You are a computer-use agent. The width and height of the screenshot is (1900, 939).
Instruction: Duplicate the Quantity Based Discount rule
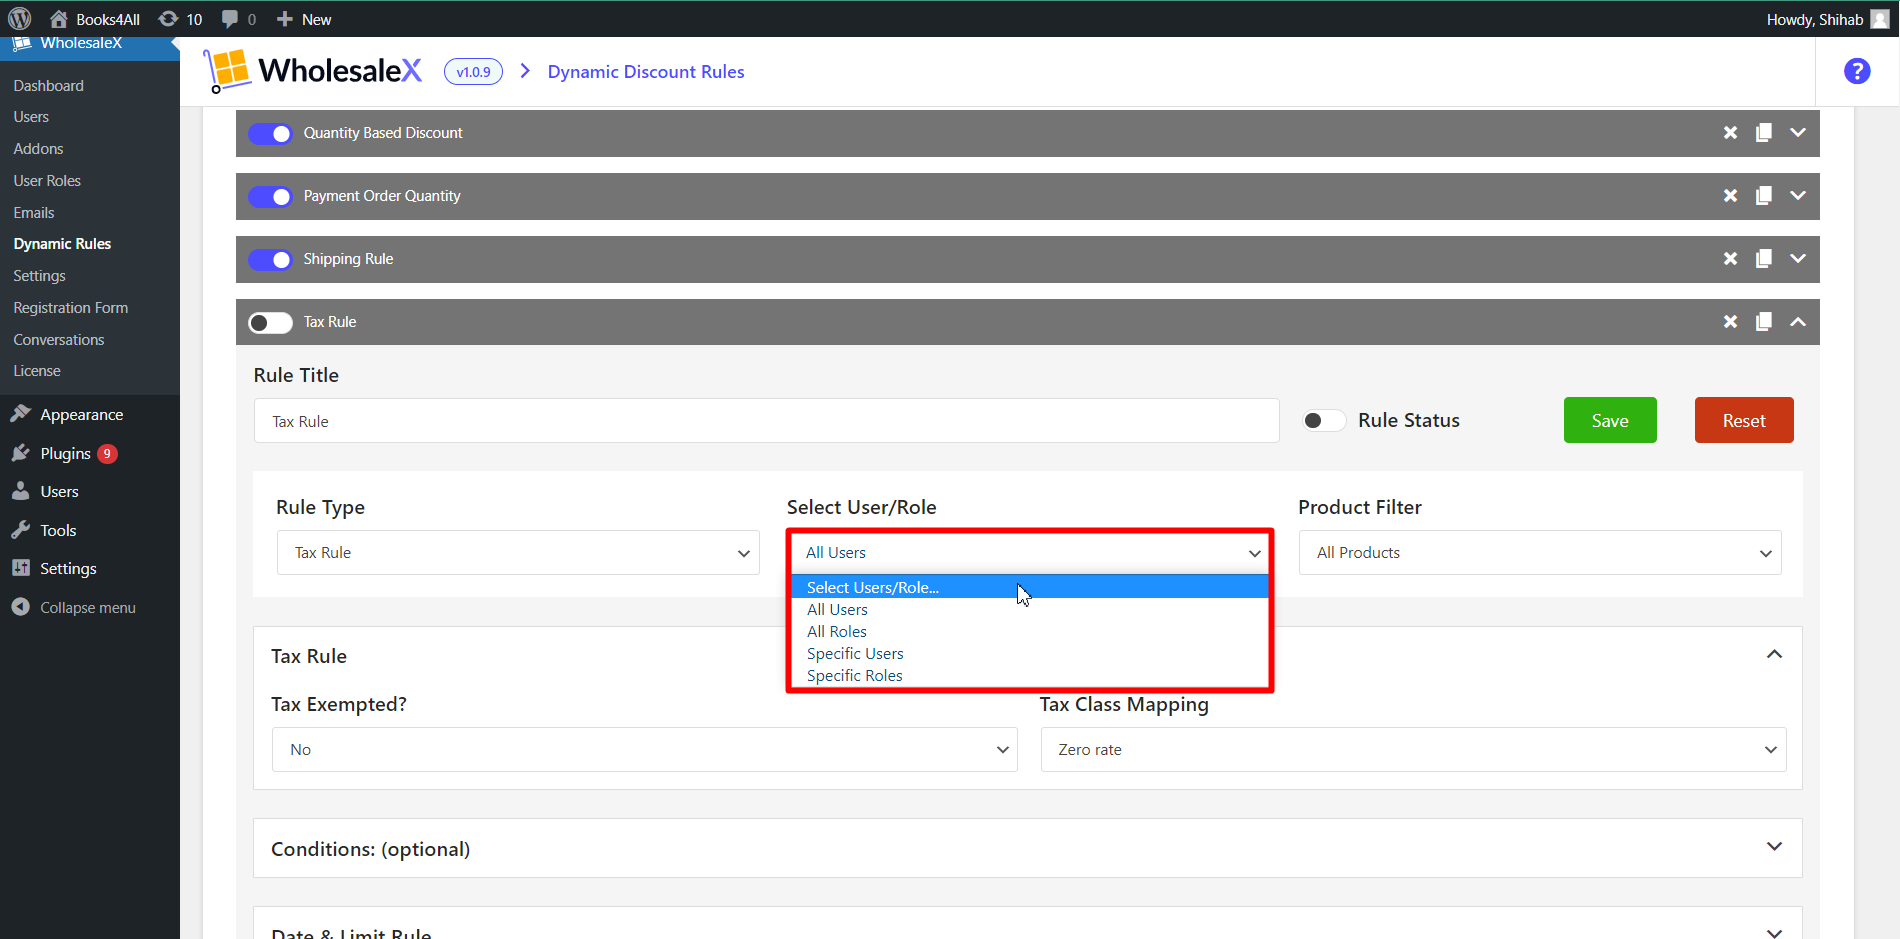pos(1764,133)
